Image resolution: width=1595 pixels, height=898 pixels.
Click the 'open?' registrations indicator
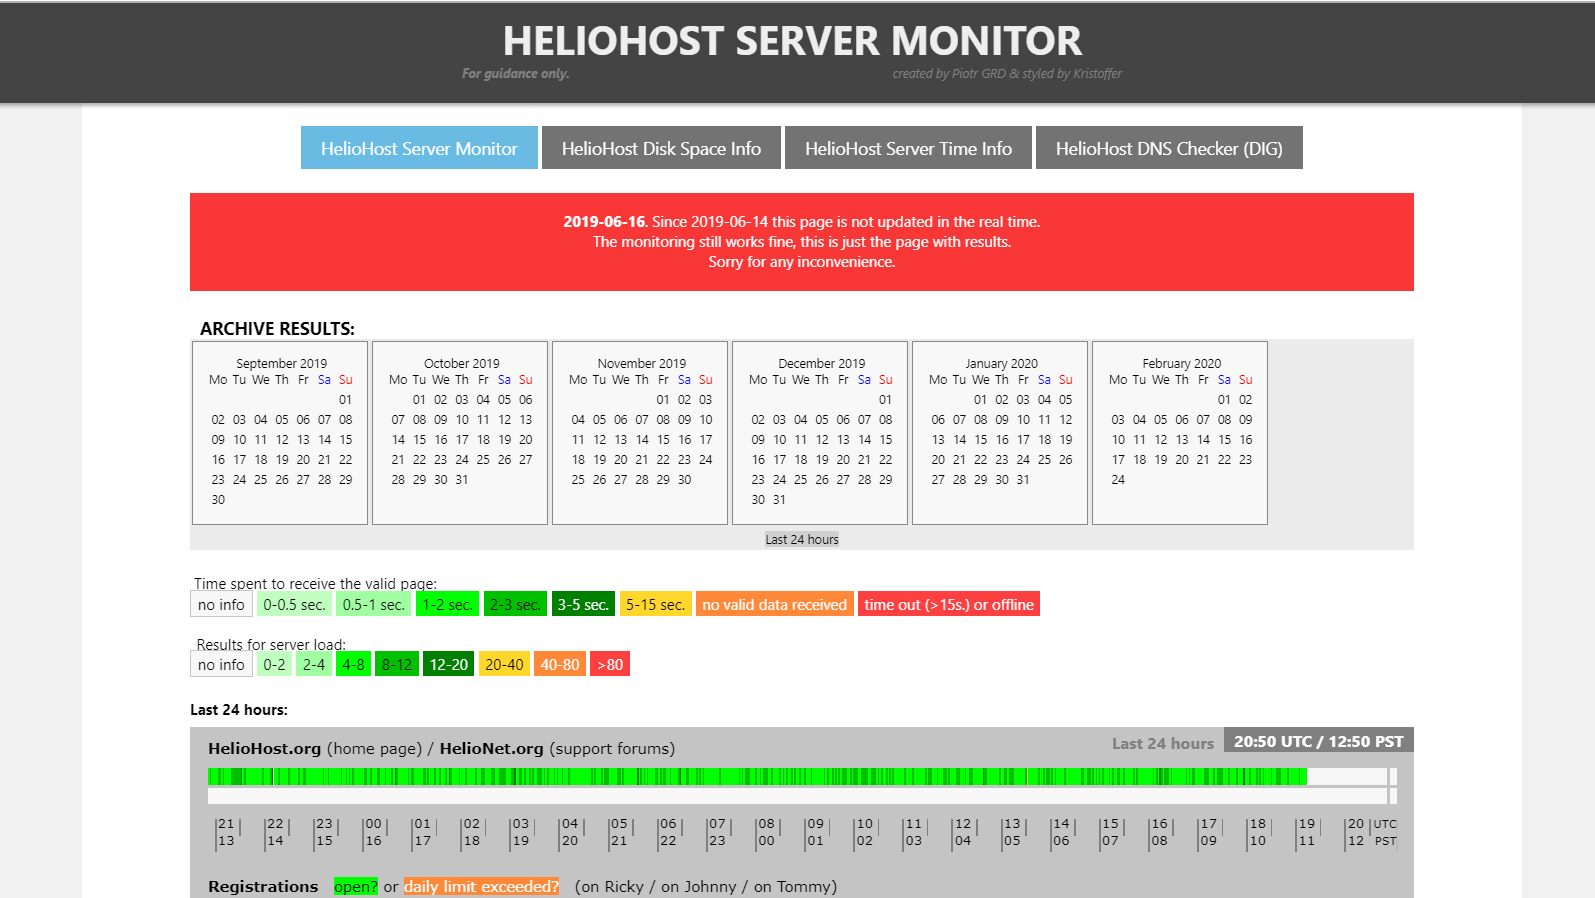pos(356,886)
